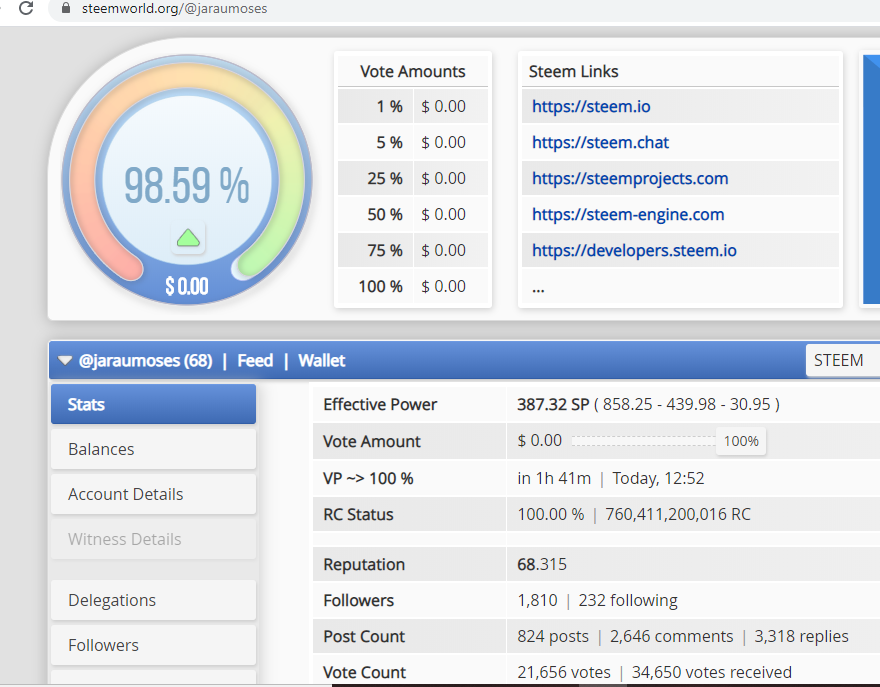The image size is (880, 687).
Task: Click the 'in 1h 41m' recharge time
Action: pyautogui.click(x=554, y=478)
